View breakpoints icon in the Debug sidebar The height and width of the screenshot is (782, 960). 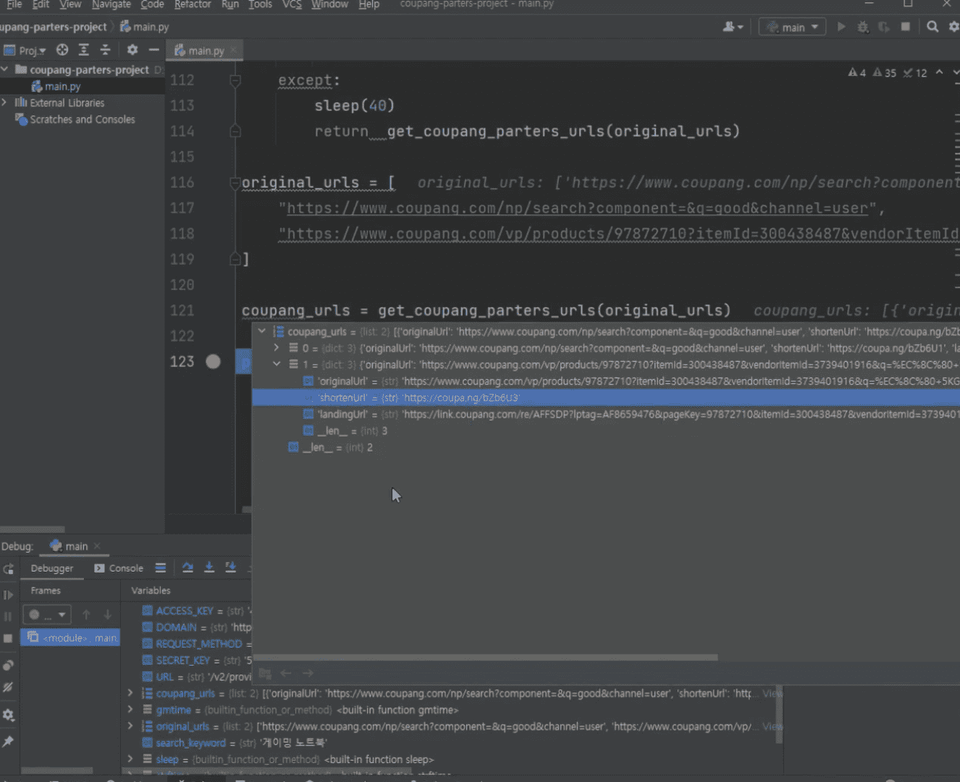8,665
